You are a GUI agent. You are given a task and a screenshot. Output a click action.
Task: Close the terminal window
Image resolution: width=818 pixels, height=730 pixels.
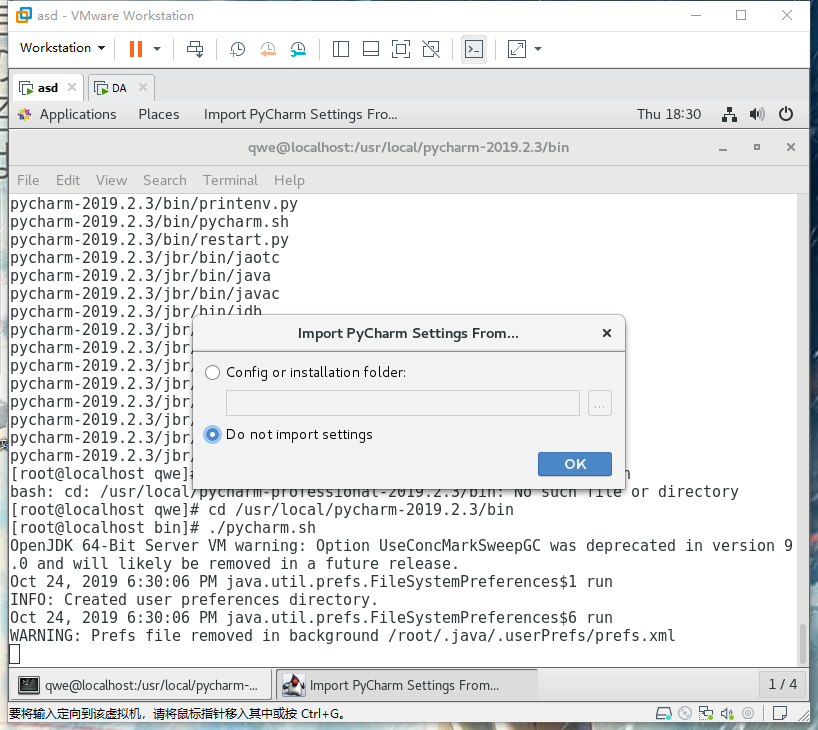coord(791,148)
